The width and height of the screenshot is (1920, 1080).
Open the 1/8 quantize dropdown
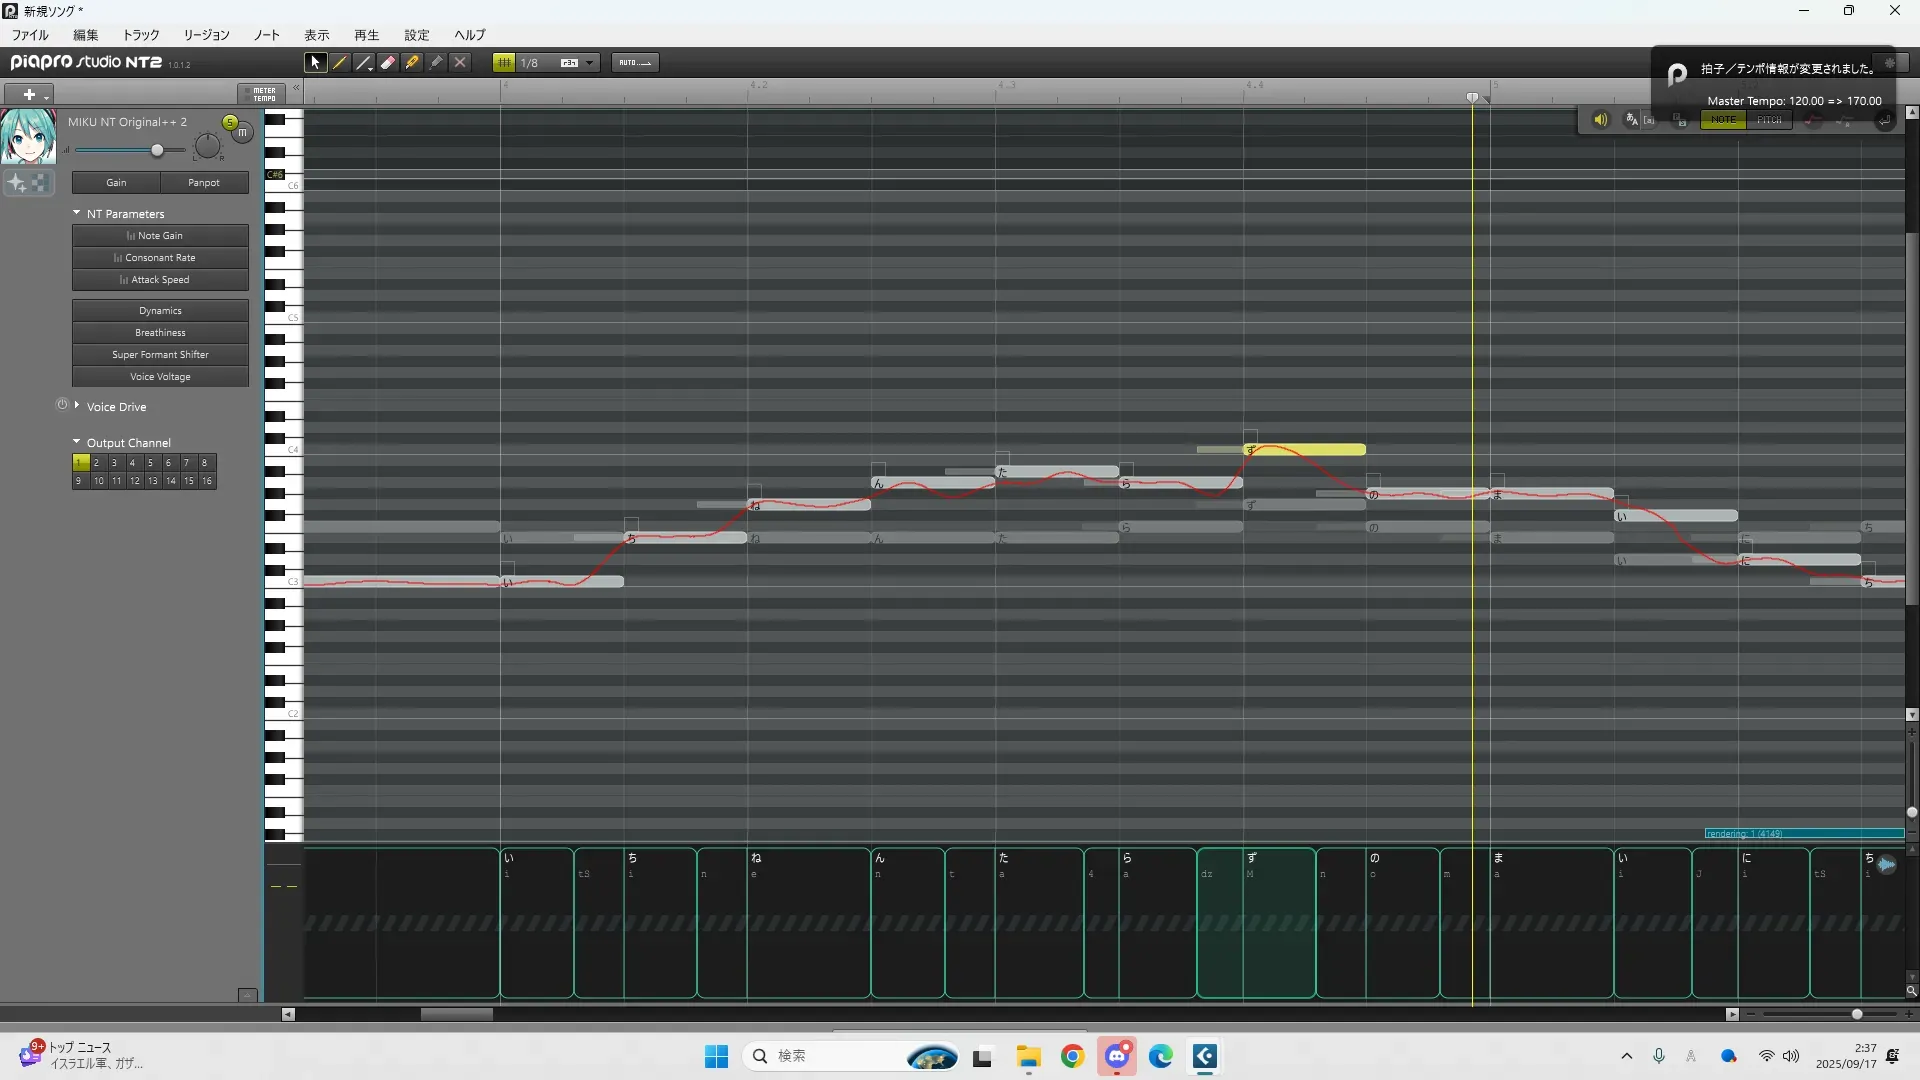590,62
